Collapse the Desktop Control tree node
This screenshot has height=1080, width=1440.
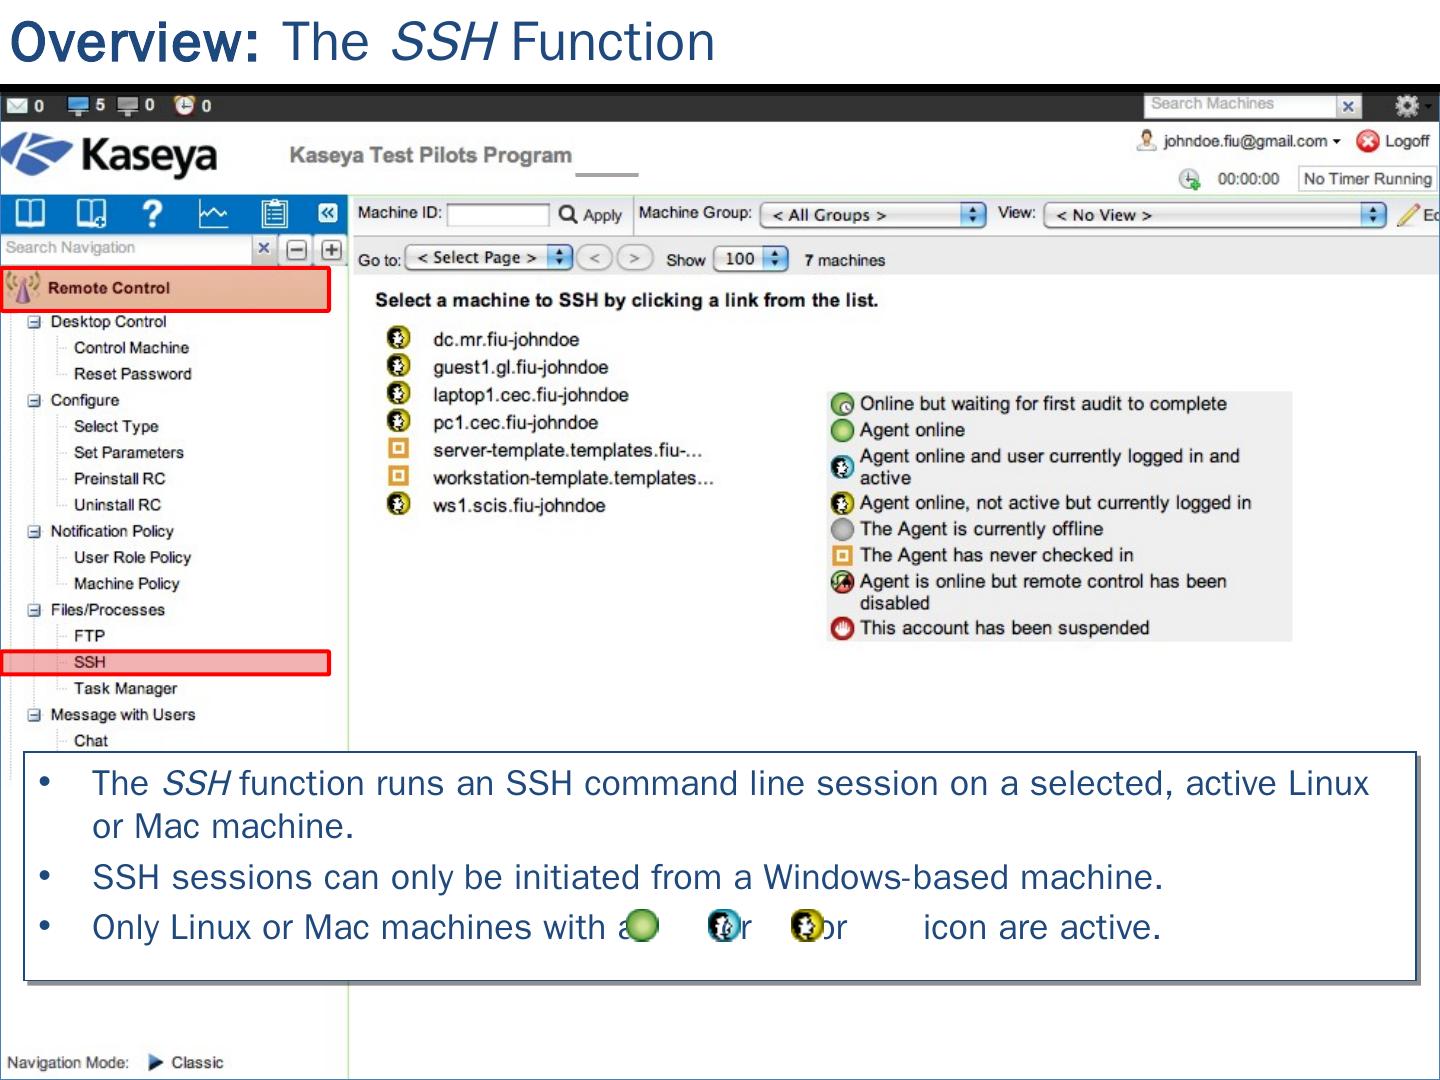pos(34,322)
